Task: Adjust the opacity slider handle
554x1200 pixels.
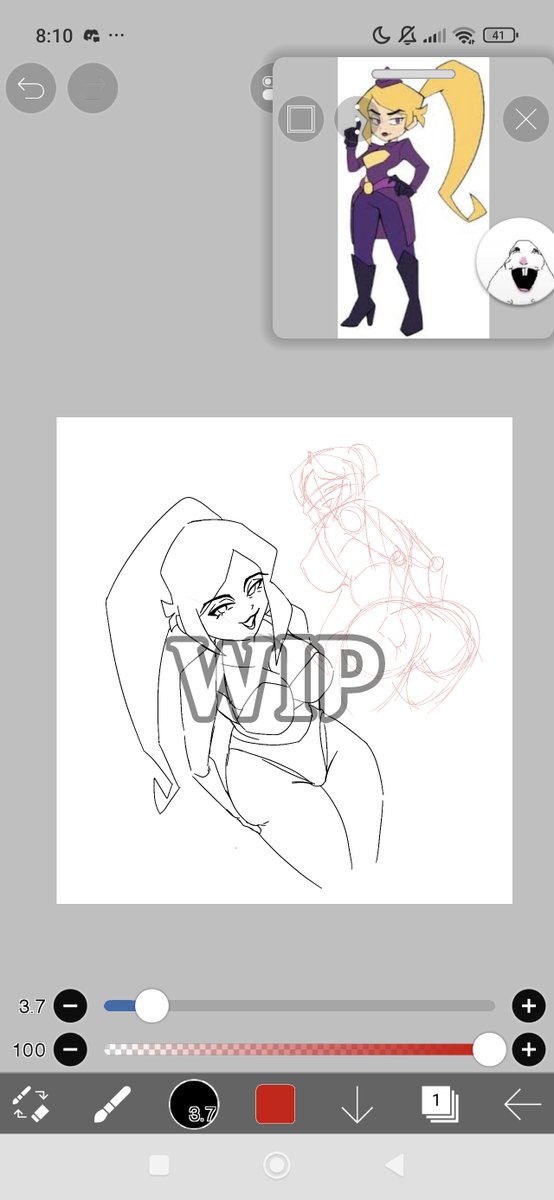Action: [x=489, y=1050]
